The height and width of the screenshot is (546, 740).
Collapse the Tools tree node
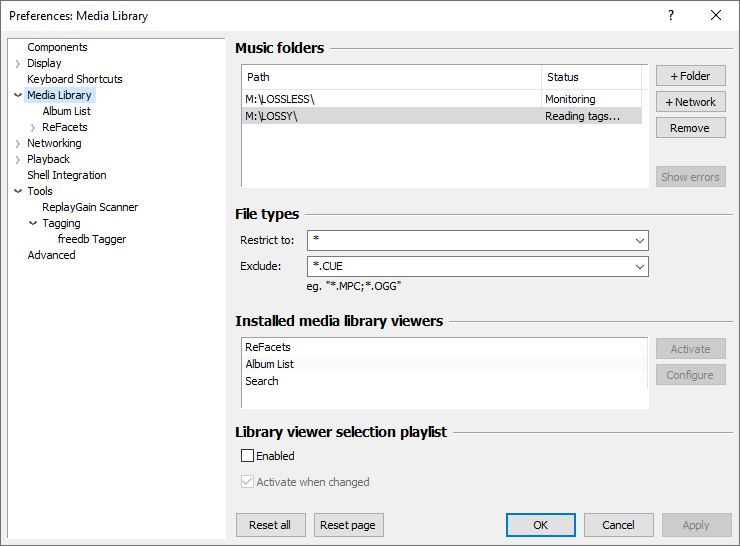point(18,192)
